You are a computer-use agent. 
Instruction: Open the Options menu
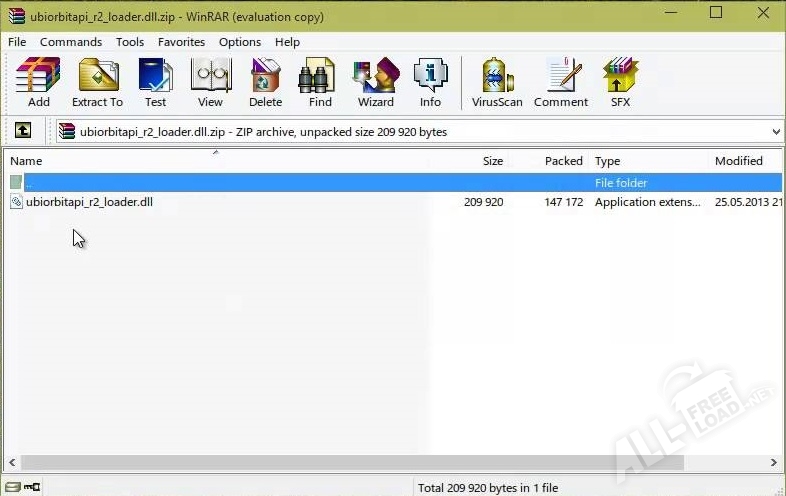[240, 42]
